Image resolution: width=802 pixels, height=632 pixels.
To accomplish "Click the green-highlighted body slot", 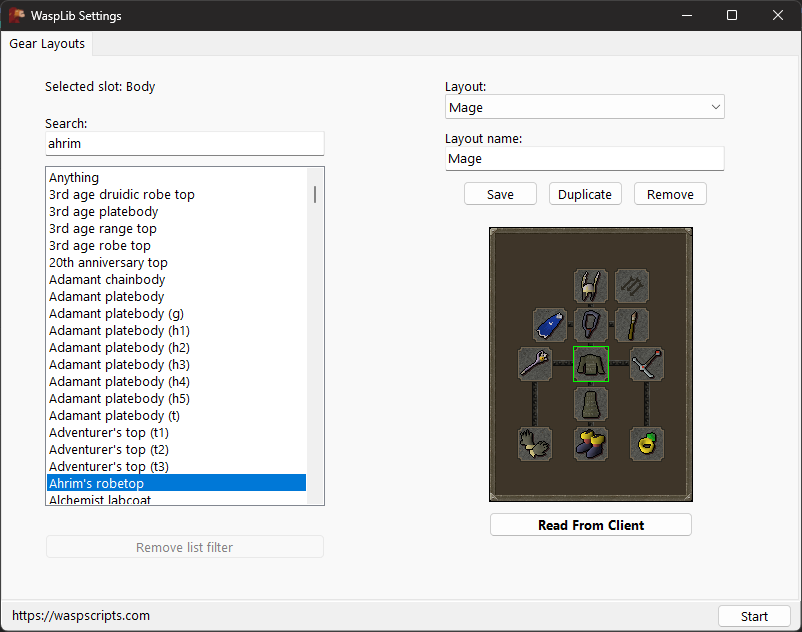I will click(x=591, y=364).
